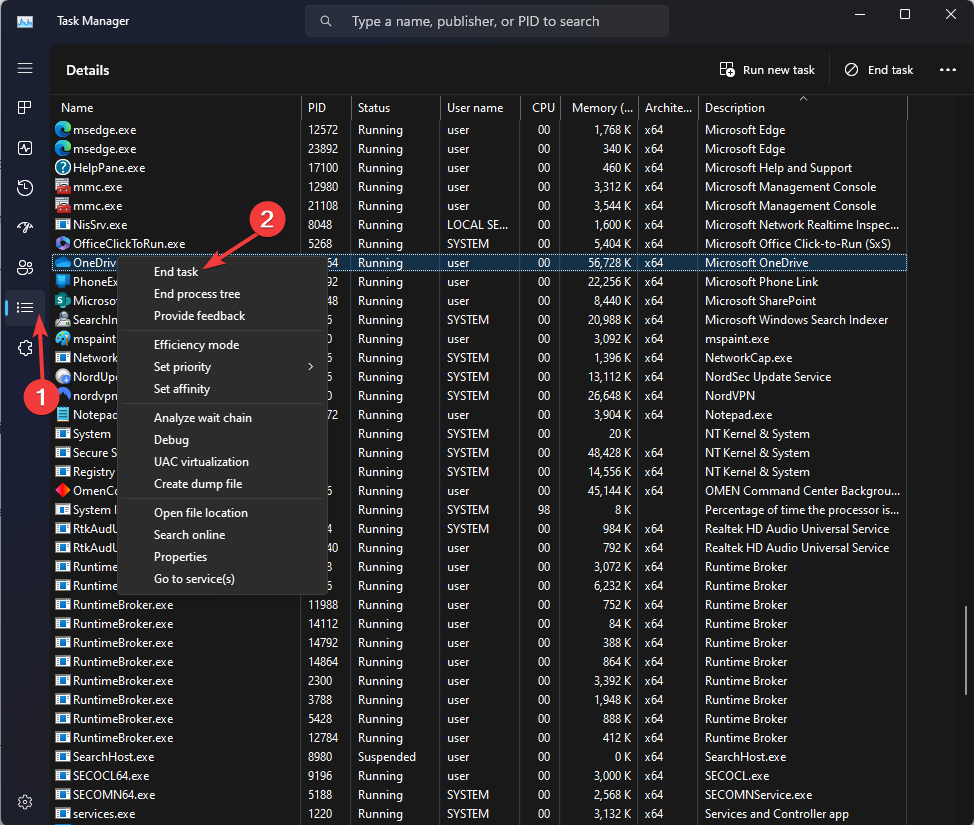Open the Startup apps page in sidebar
974x825 pixels.
point(25,227)
